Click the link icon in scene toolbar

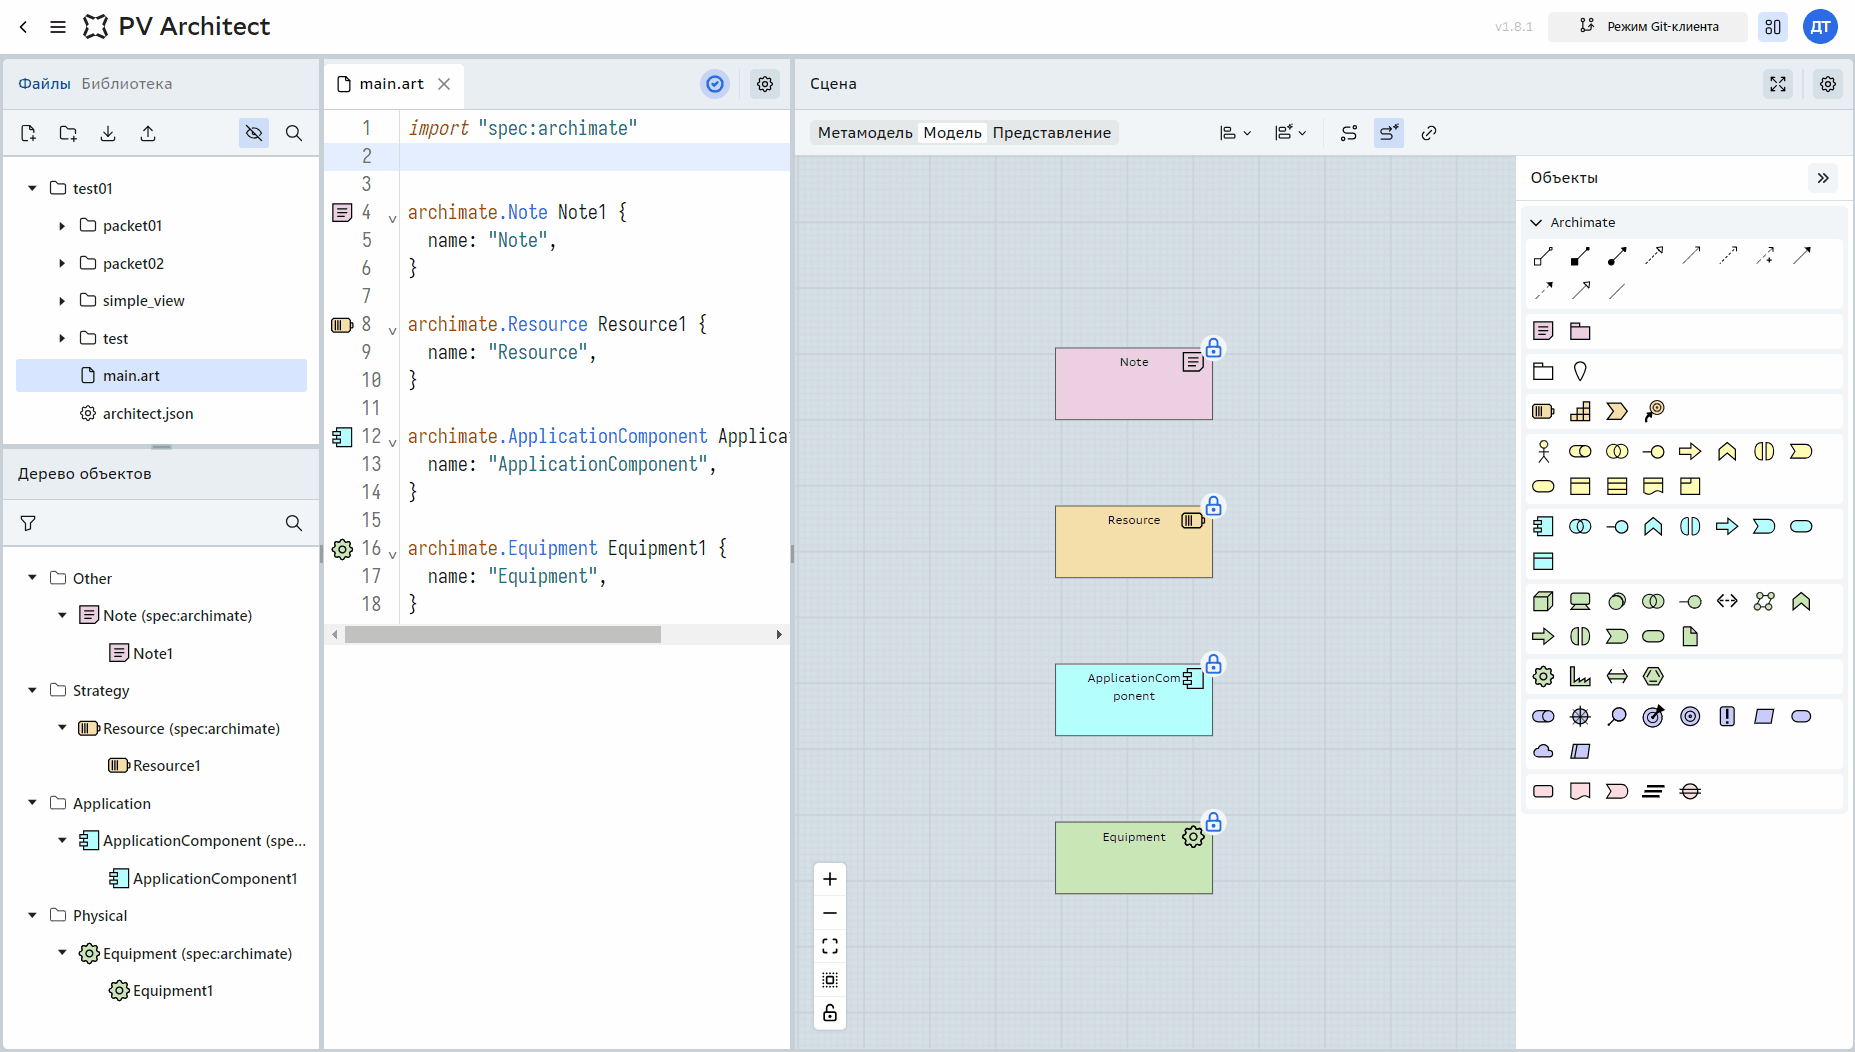pos(1429,133)
